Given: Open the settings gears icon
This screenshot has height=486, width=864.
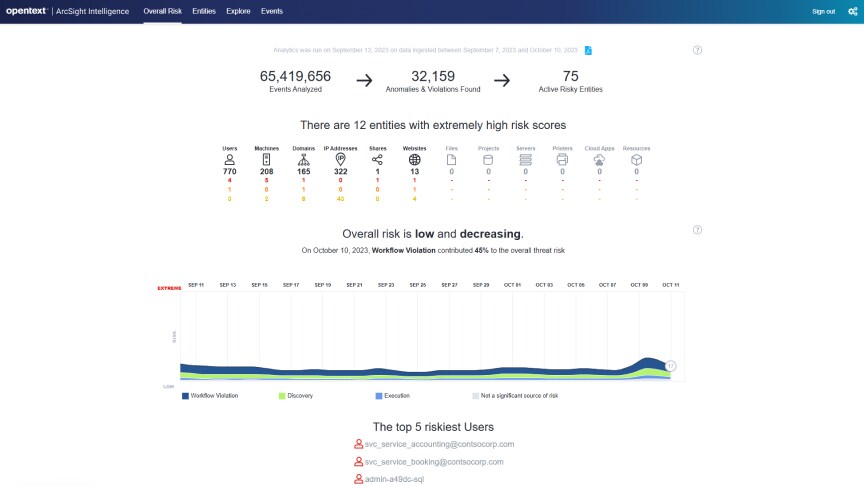Looking at the screenshot, I should (852, 11).
